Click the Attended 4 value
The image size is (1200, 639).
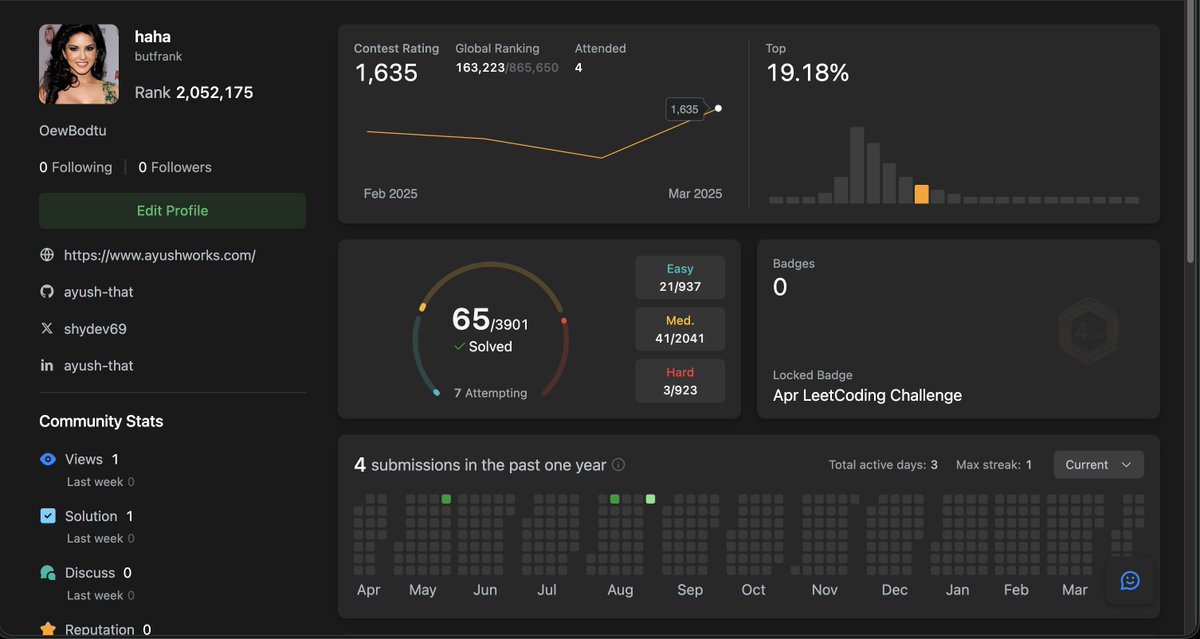(x=579, y=68)
